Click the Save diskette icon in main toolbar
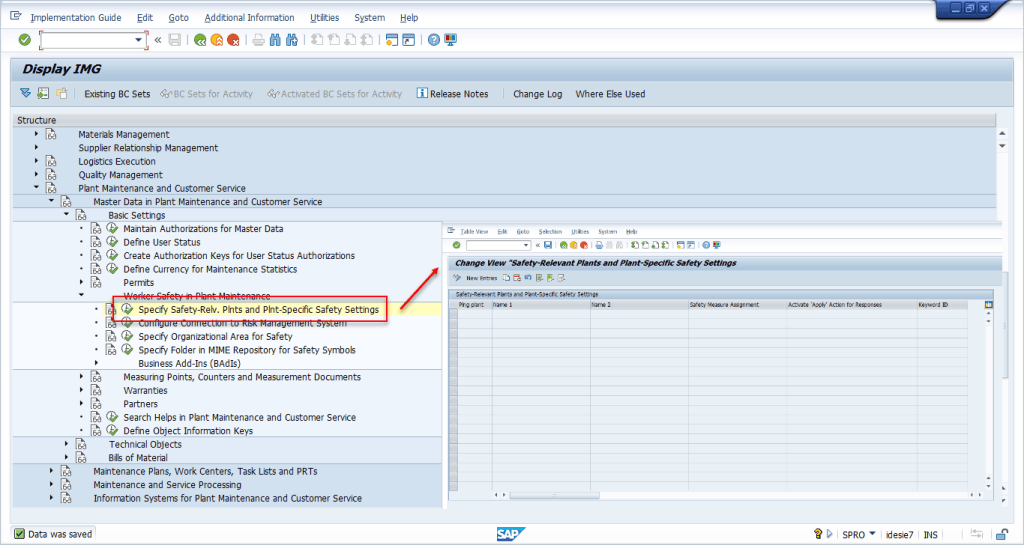1024x545 pixels. (174, 40)
